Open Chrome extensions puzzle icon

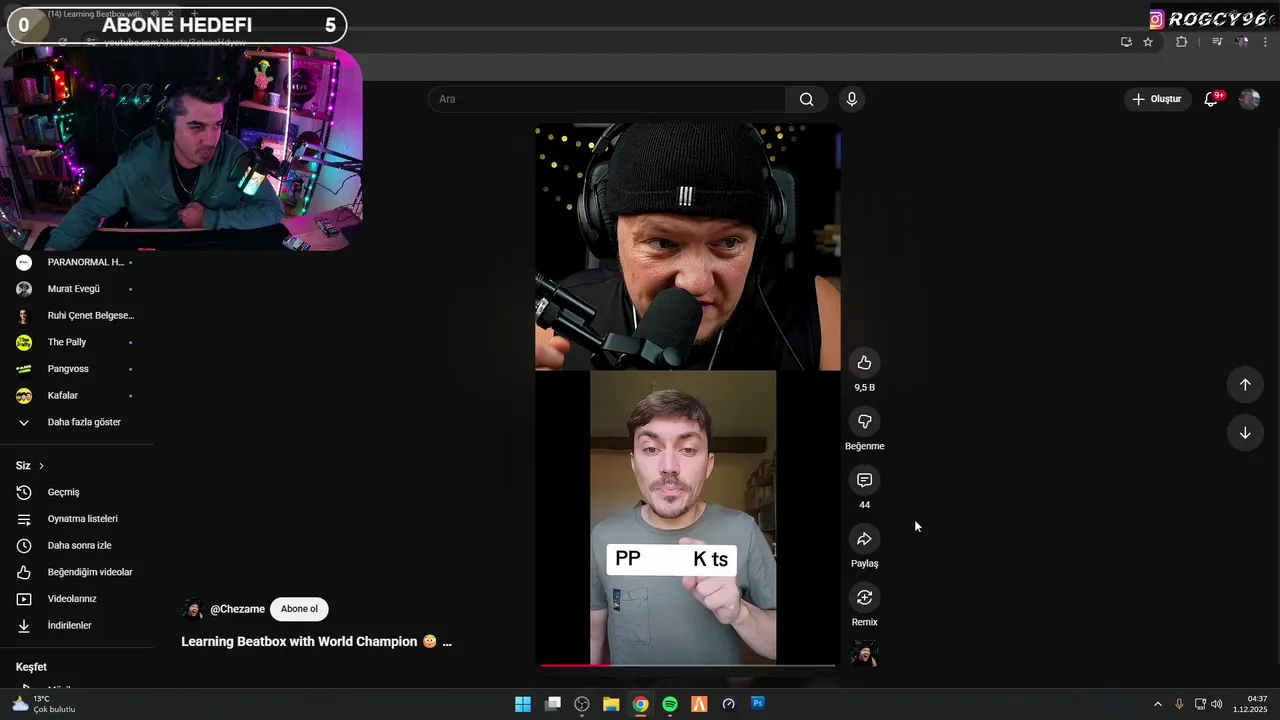(1181, 42)
